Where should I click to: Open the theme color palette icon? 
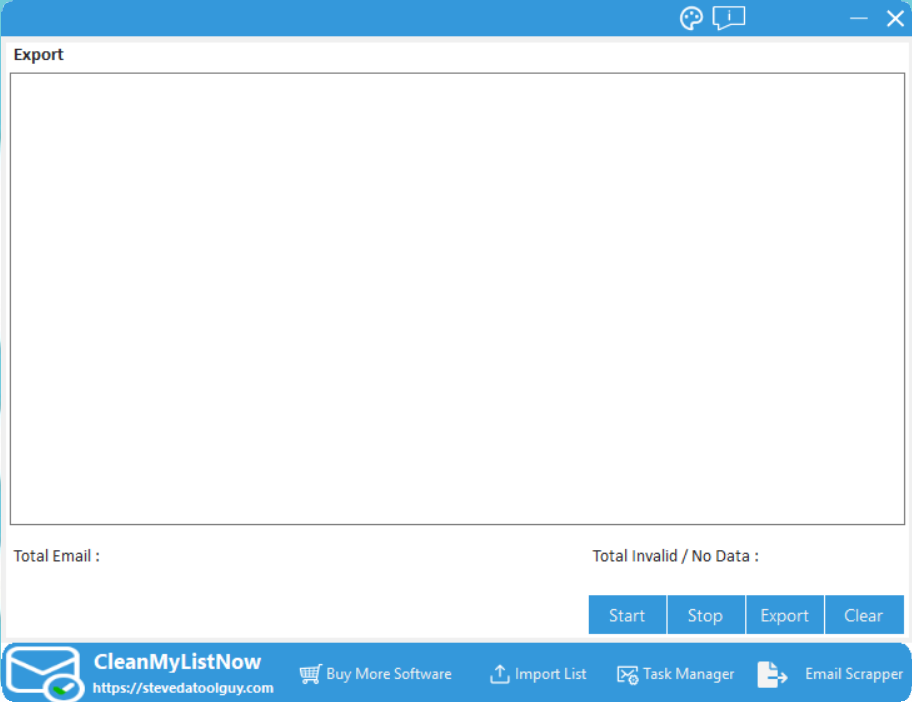click(691, 18)
